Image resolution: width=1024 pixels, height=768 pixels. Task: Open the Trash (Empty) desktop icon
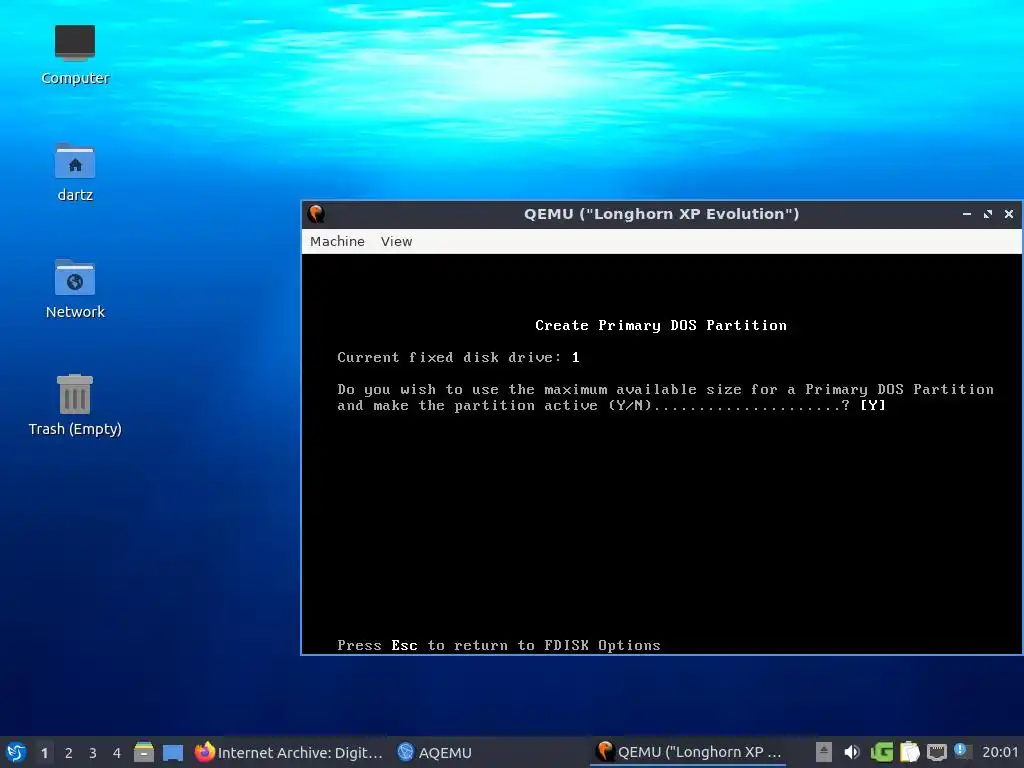pyautogui.click(x=75, y=405)
